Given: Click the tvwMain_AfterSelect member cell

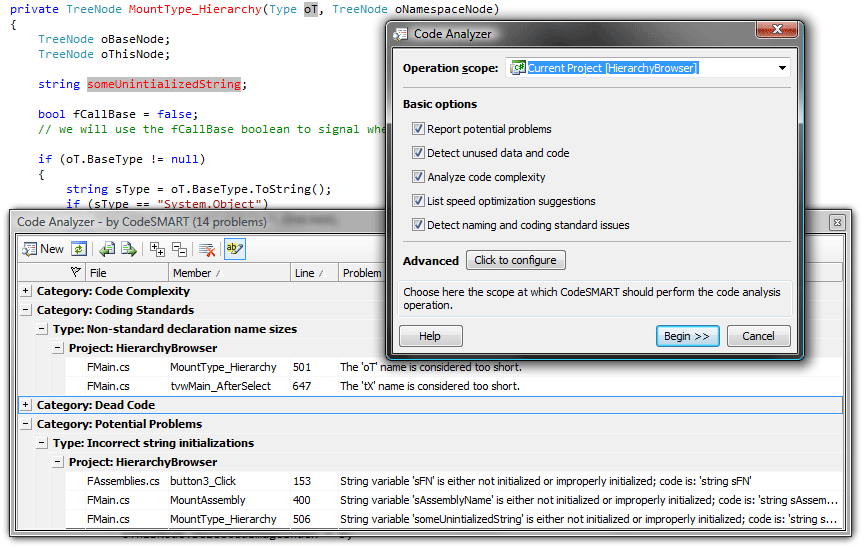Looking at the screenshot, I should [220, 386].
